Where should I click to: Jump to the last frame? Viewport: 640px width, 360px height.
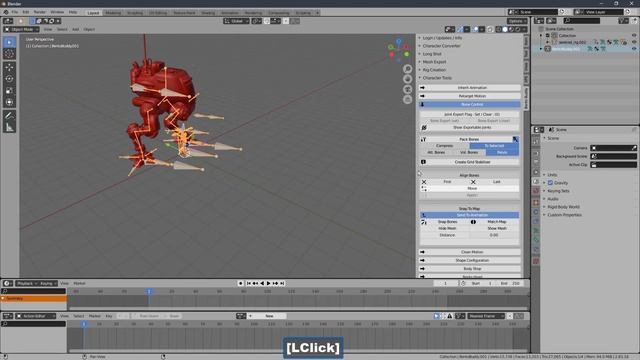[282, 283]
